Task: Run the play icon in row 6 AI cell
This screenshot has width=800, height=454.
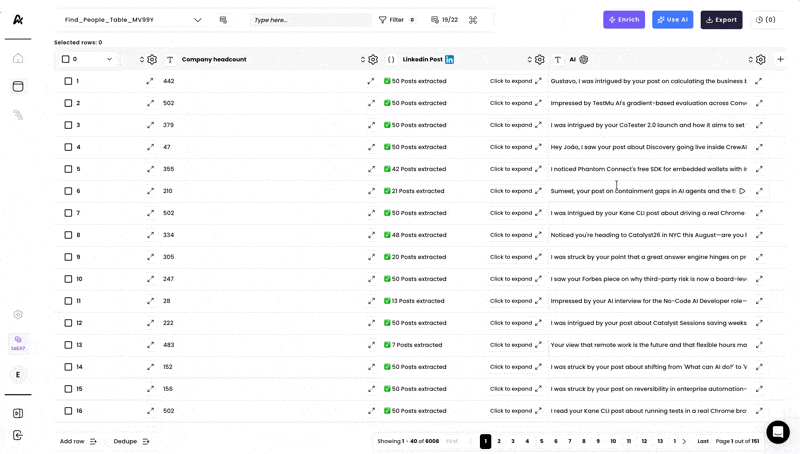Action: (x=742, y=191)
